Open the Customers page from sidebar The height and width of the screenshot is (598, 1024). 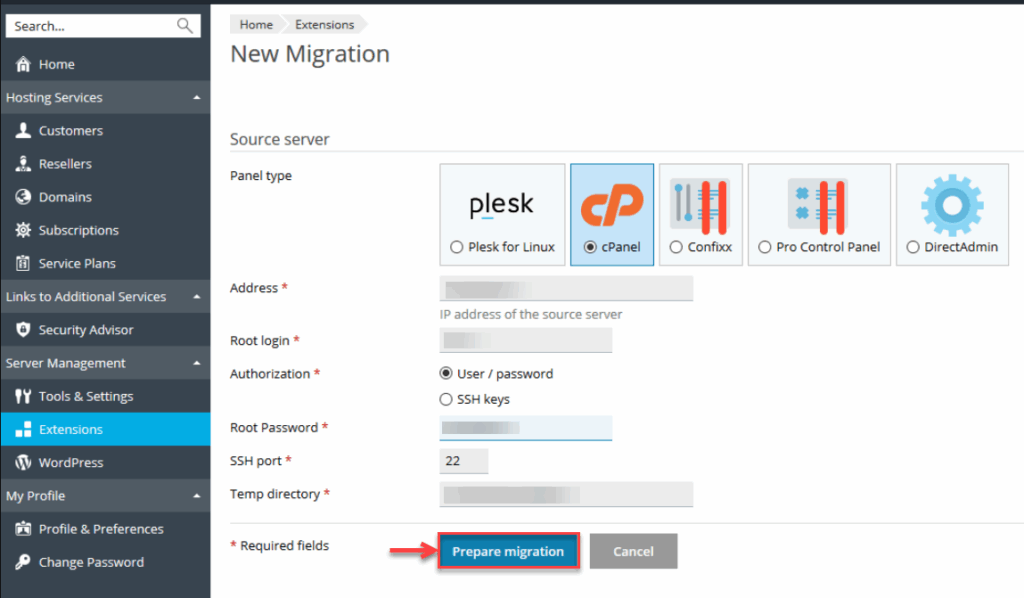(x=70, y=130)
